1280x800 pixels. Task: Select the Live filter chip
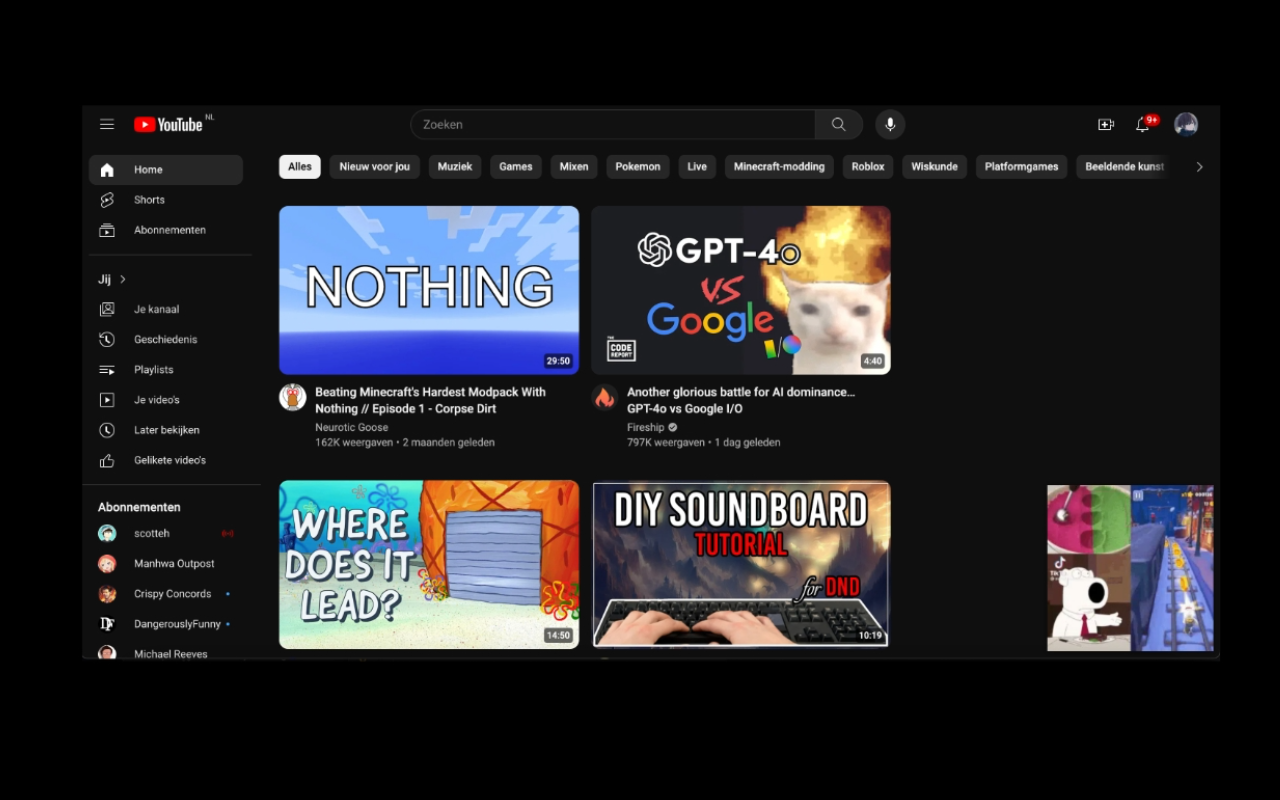pos(697,167)
